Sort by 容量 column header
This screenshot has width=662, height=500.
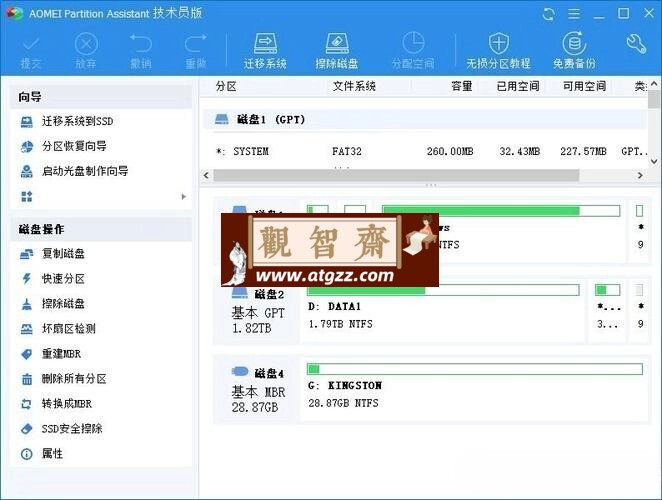point(461,86)
